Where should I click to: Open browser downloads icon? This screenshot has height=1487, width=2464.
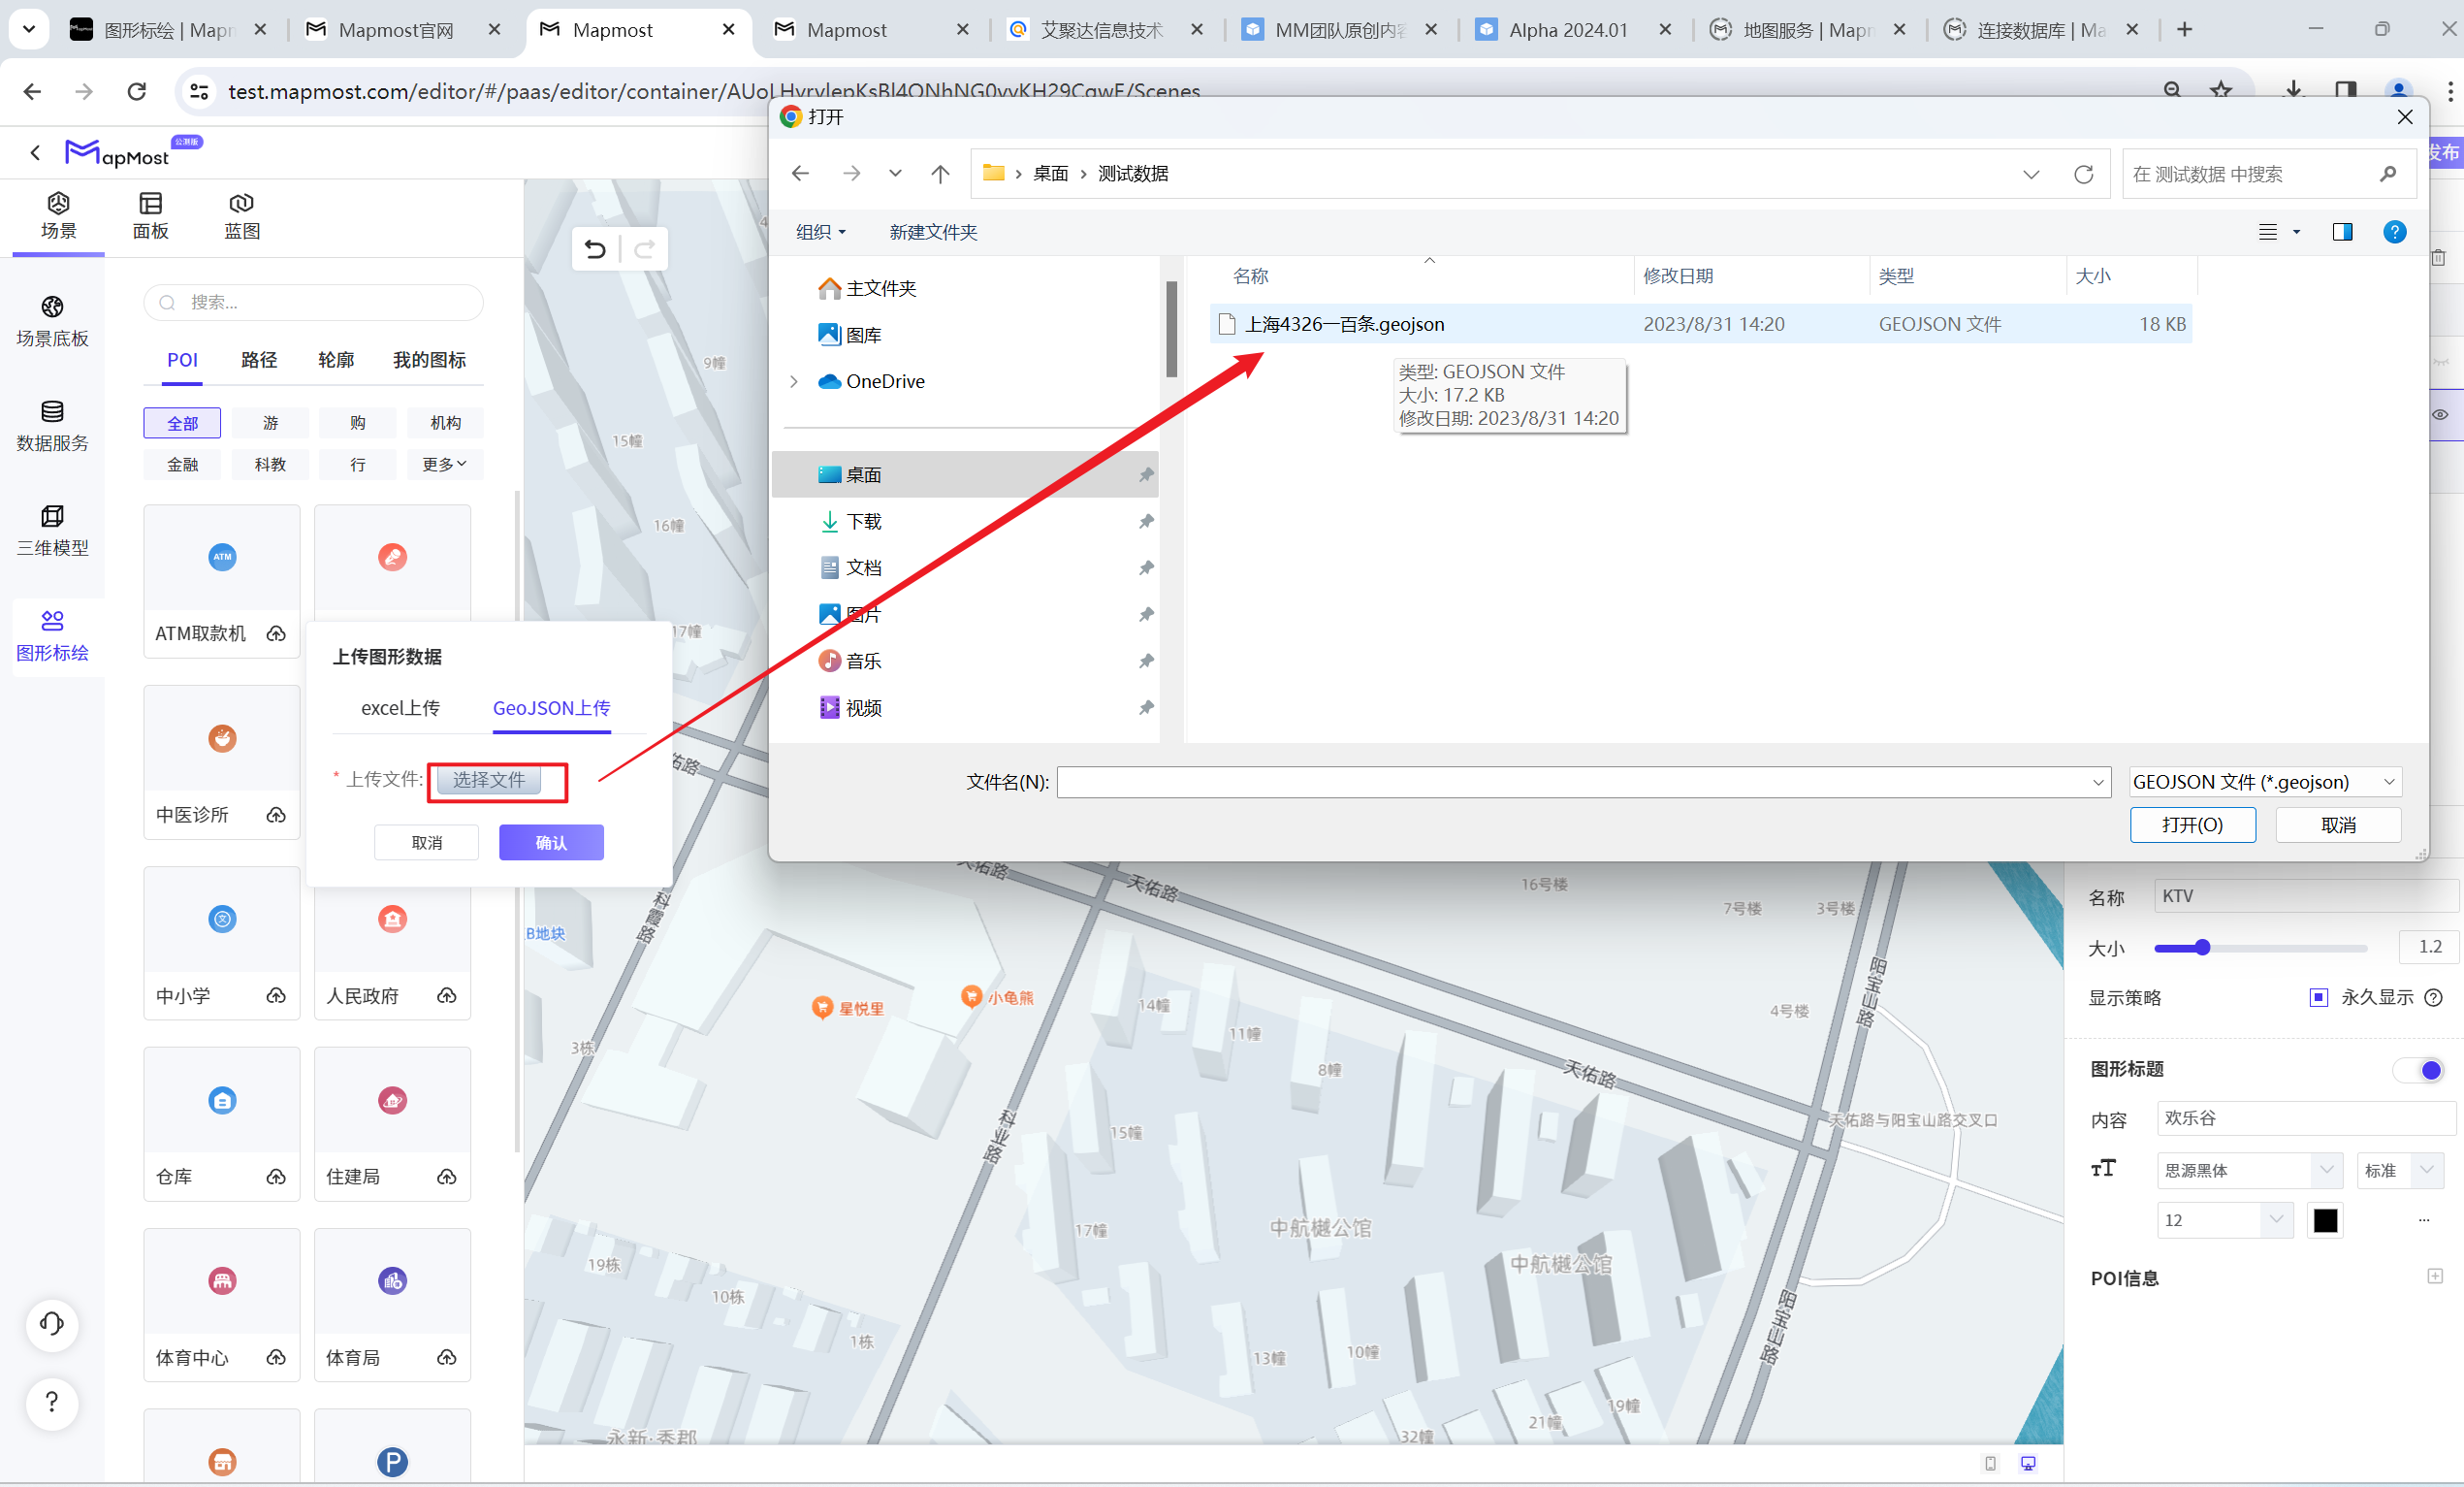(x=2294, y=90)
